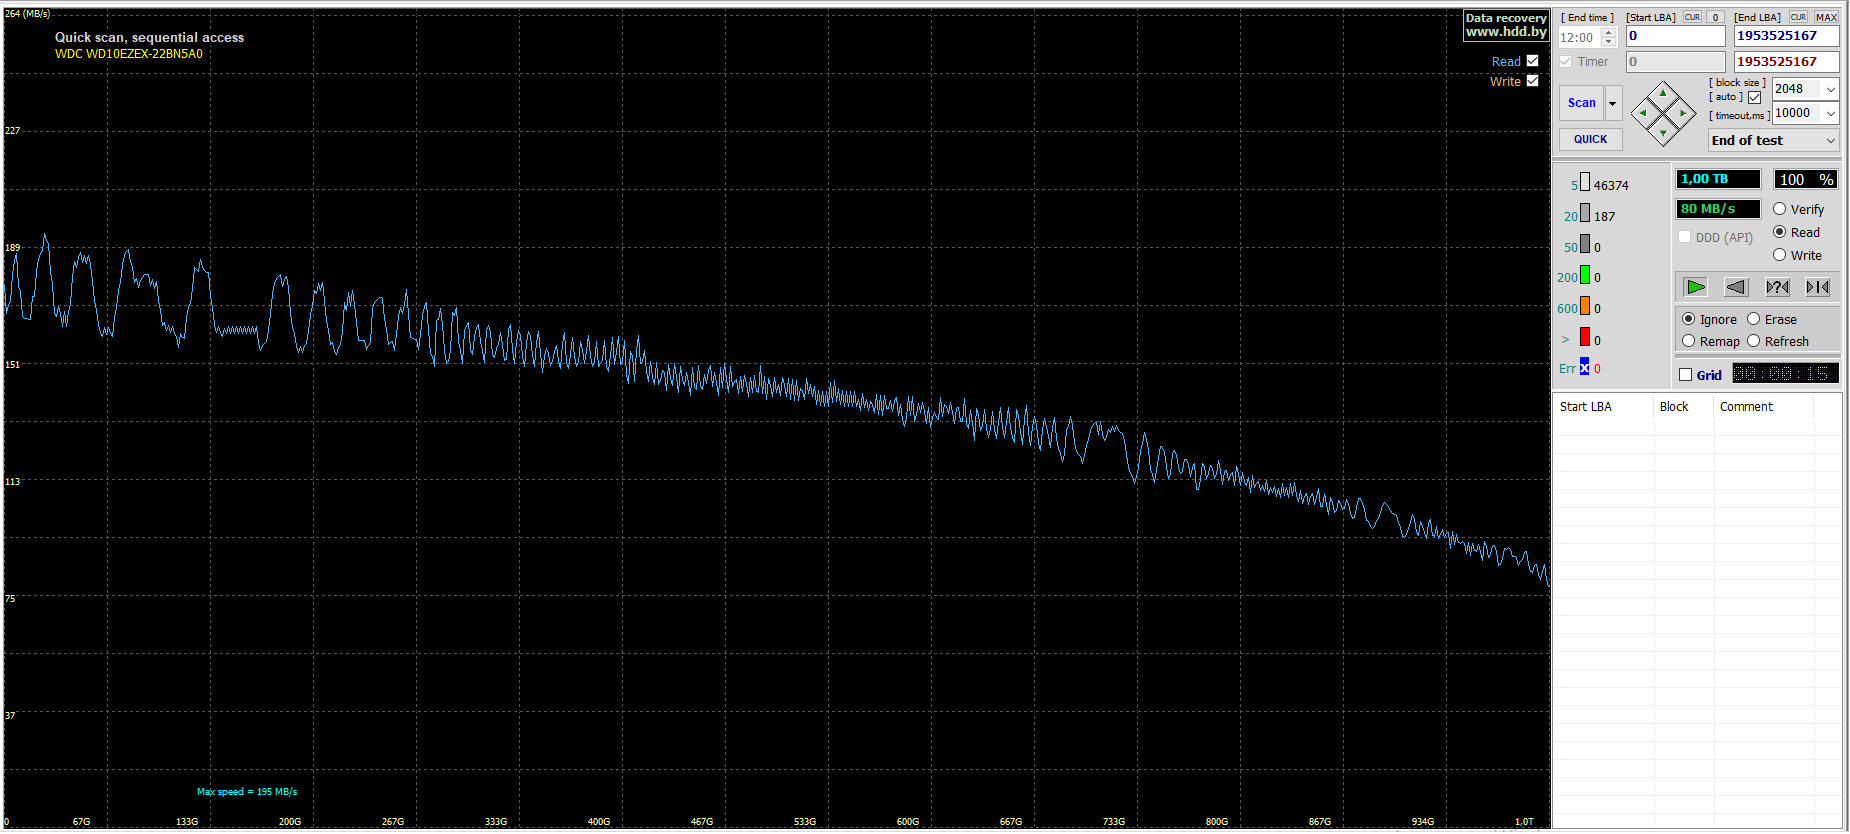Select the Refresh radio option

[x=1753, y=341]
